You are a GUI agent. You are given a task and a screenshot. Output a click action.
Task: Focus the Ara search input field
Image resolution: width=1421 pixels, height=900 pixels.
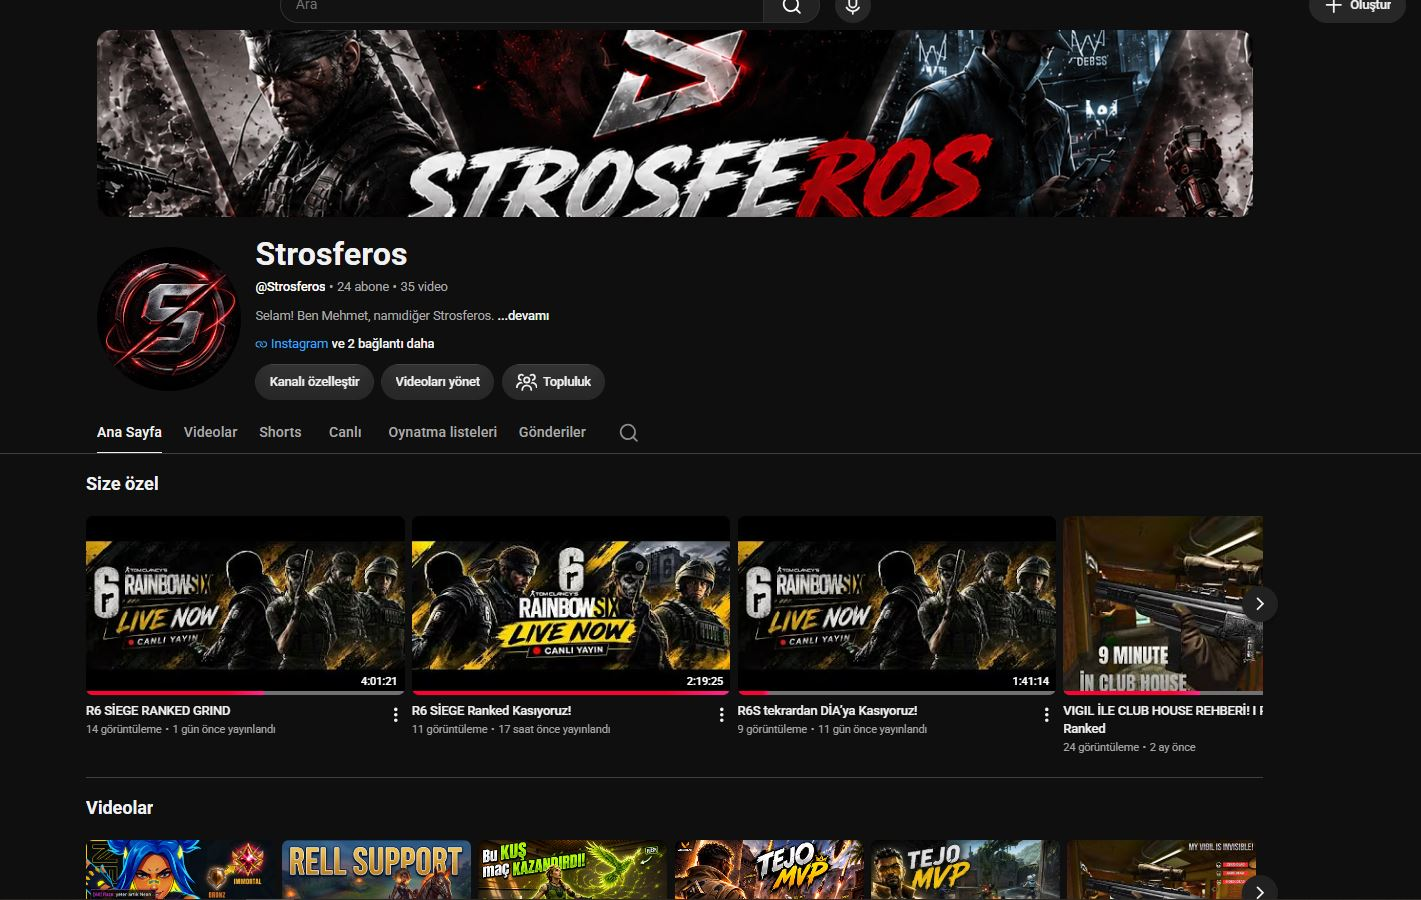point(522,7)
